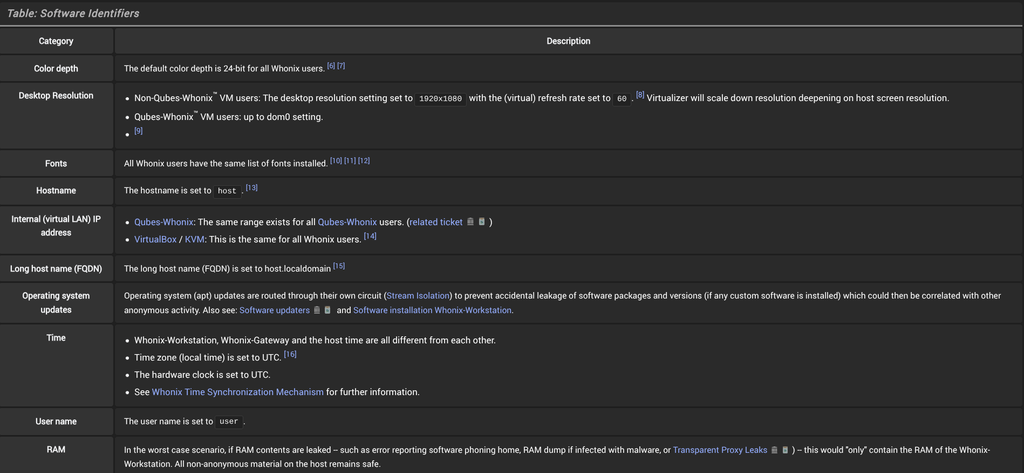Click the colored archive icon after related ticket
The height and width of the screenshot is (473, 1024).
tap(482, 222)
